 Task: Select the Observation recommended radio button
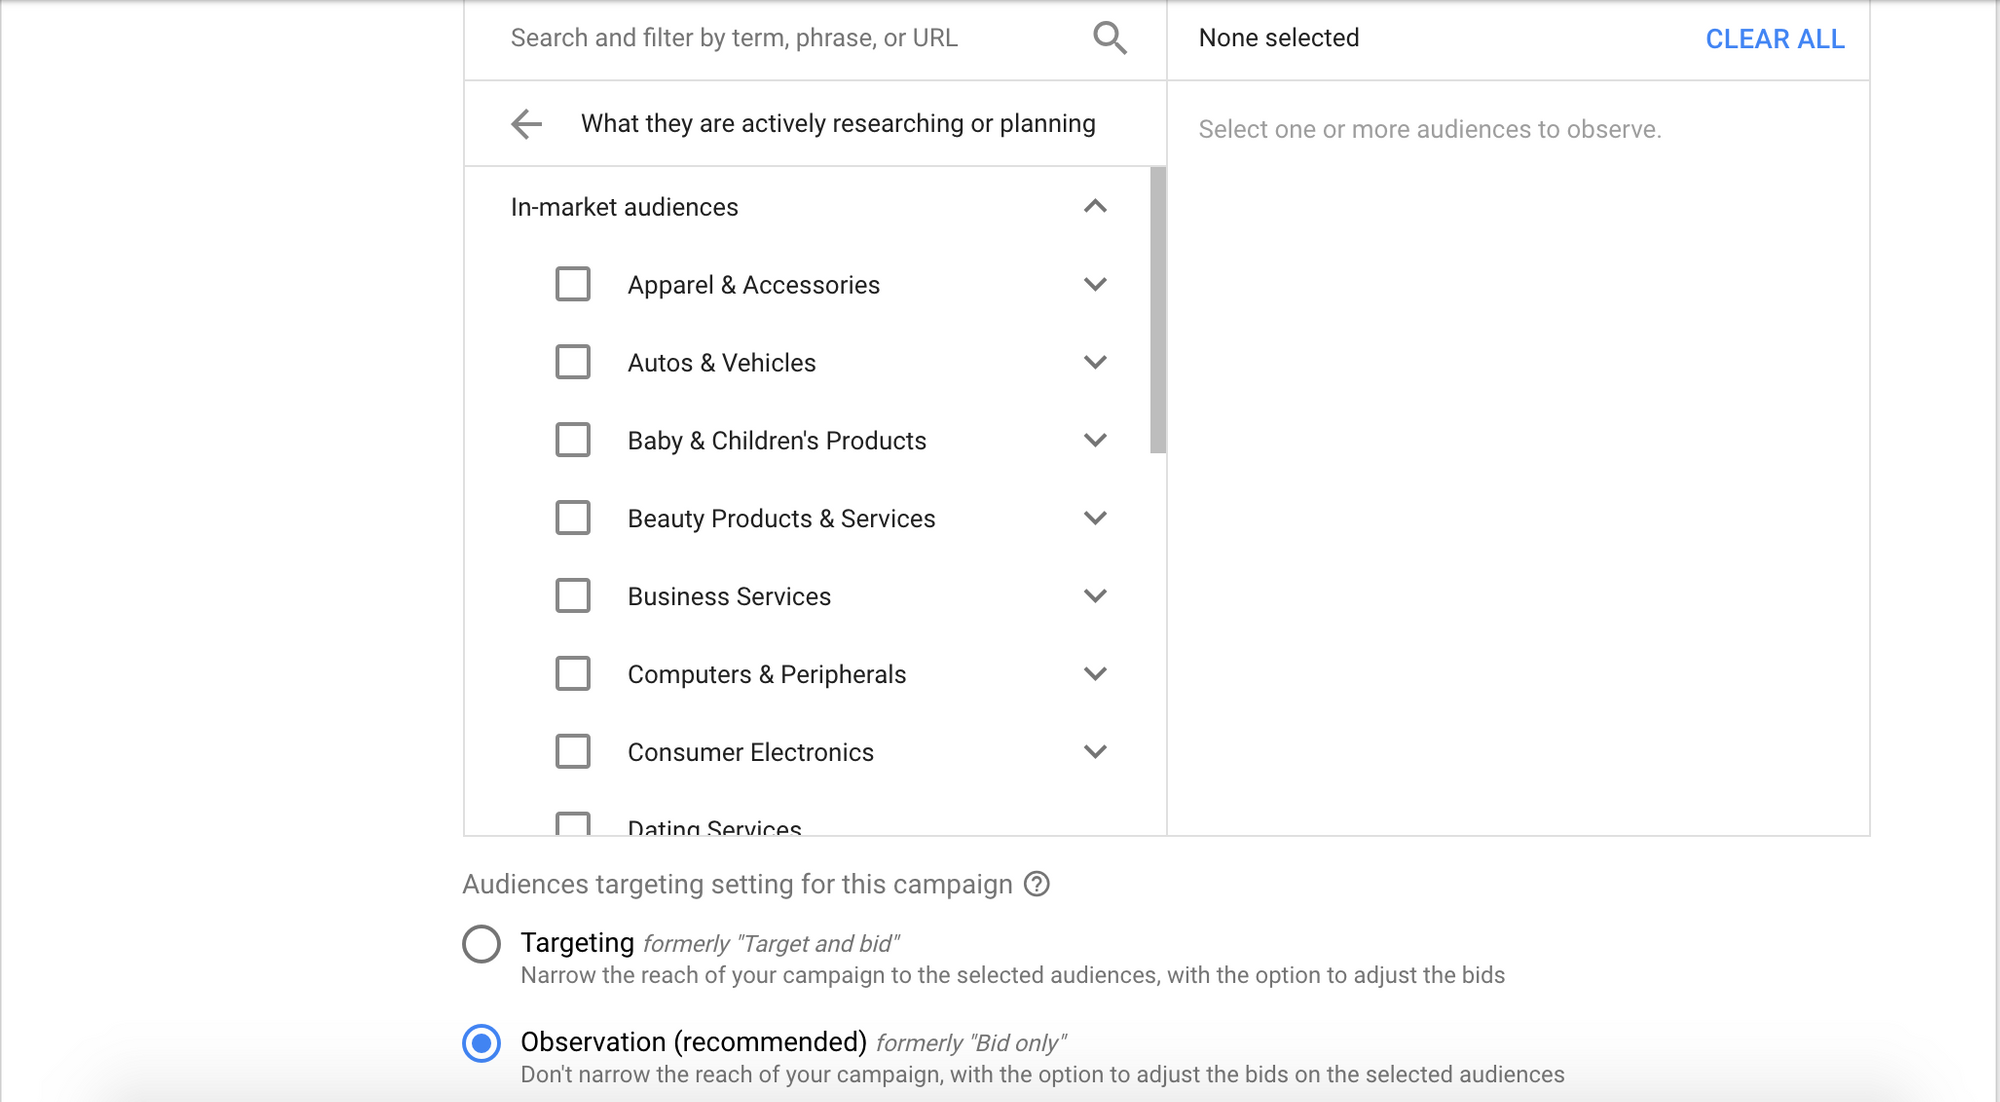483,1042
